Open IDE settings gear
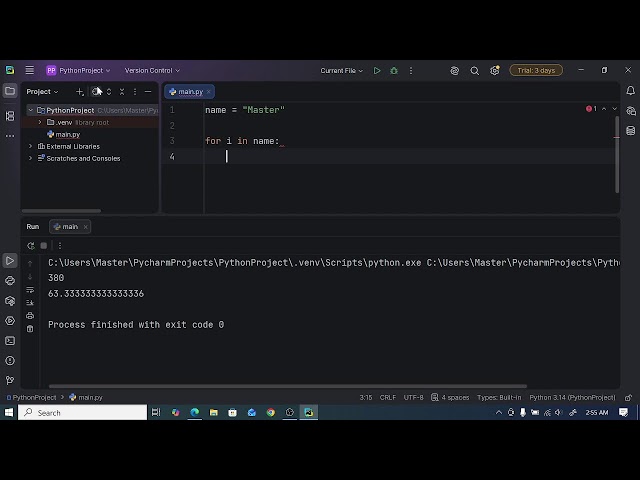The height and width of the screenshot is (480, 640). coord(494,71)
